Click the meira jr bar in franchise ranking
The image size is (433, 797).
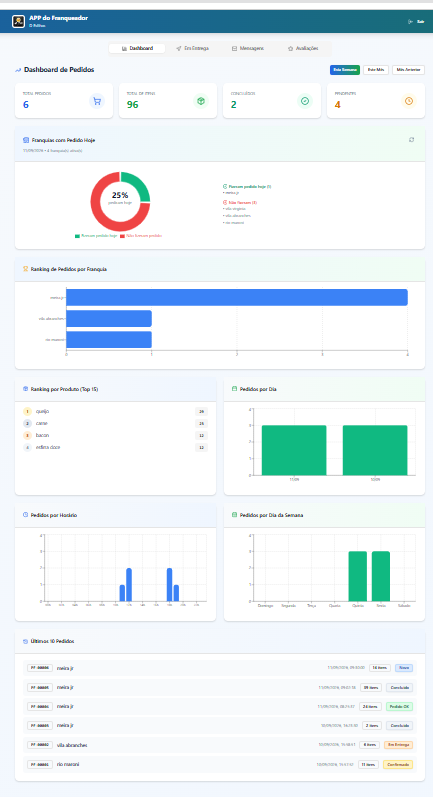pyautogui.click(x=237, y=297)
